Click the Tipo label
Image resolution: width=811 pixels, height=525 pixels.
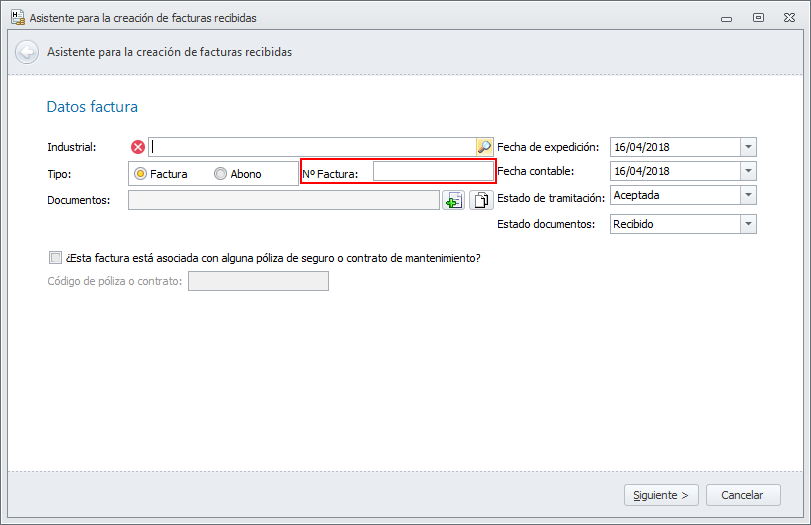click(x=59, y=174)
